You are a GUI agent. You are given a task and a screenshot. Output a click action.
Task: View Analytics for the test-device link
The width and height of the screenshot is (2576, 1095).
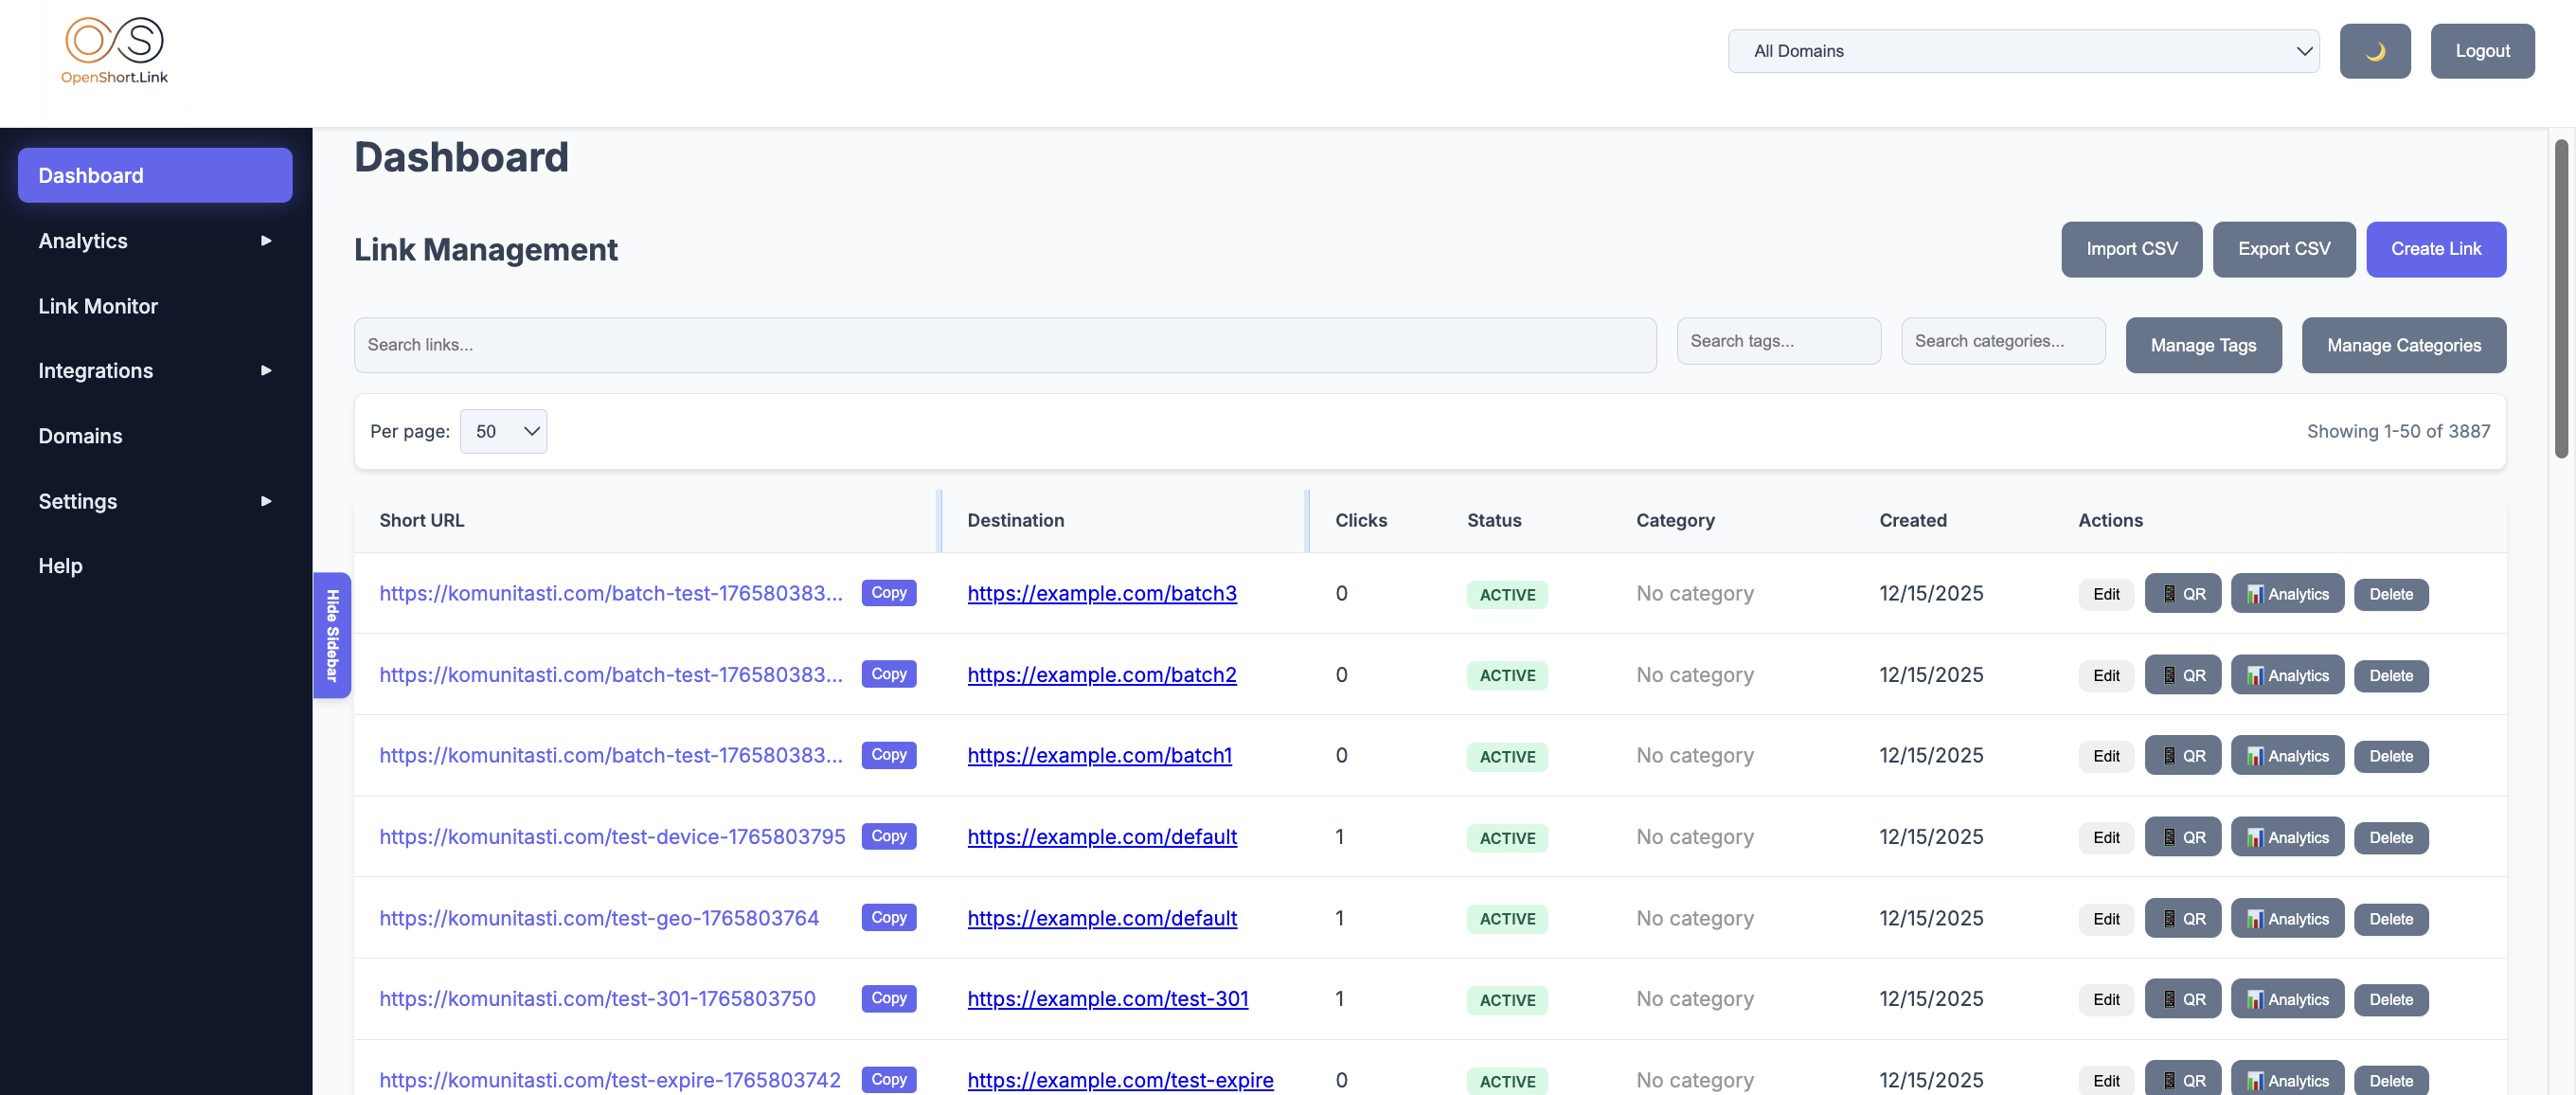pos(2287,837)
